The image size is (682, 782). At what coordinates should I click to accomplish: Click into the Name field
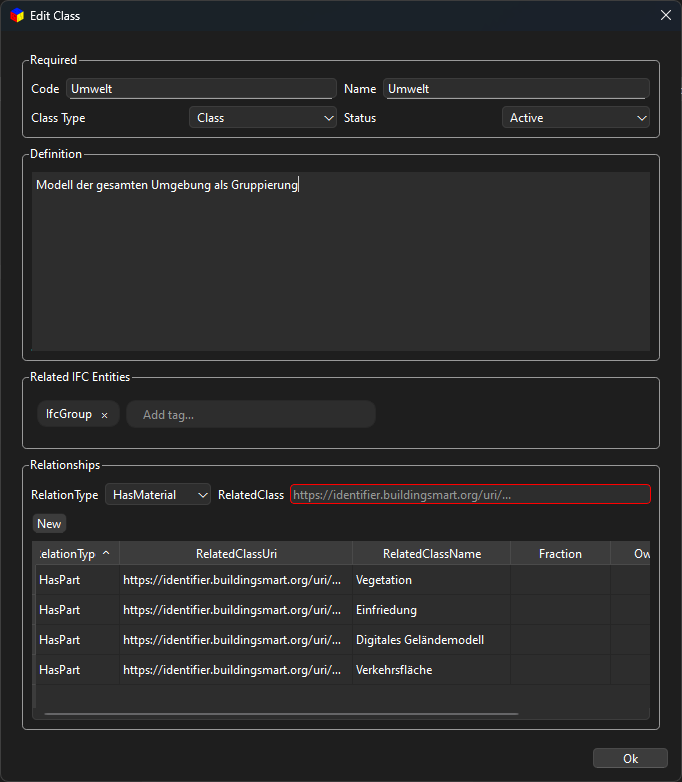click(x=516, y=89)
